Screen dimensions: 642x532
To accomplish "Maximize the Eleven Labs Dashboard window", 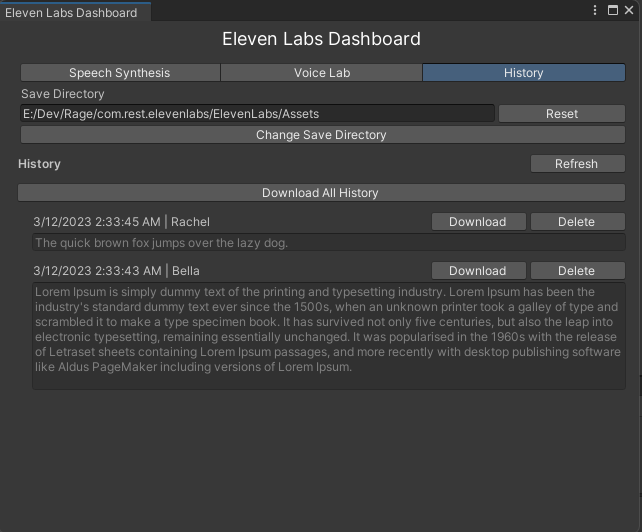I will pyautogui.click(x=613, y=10).
